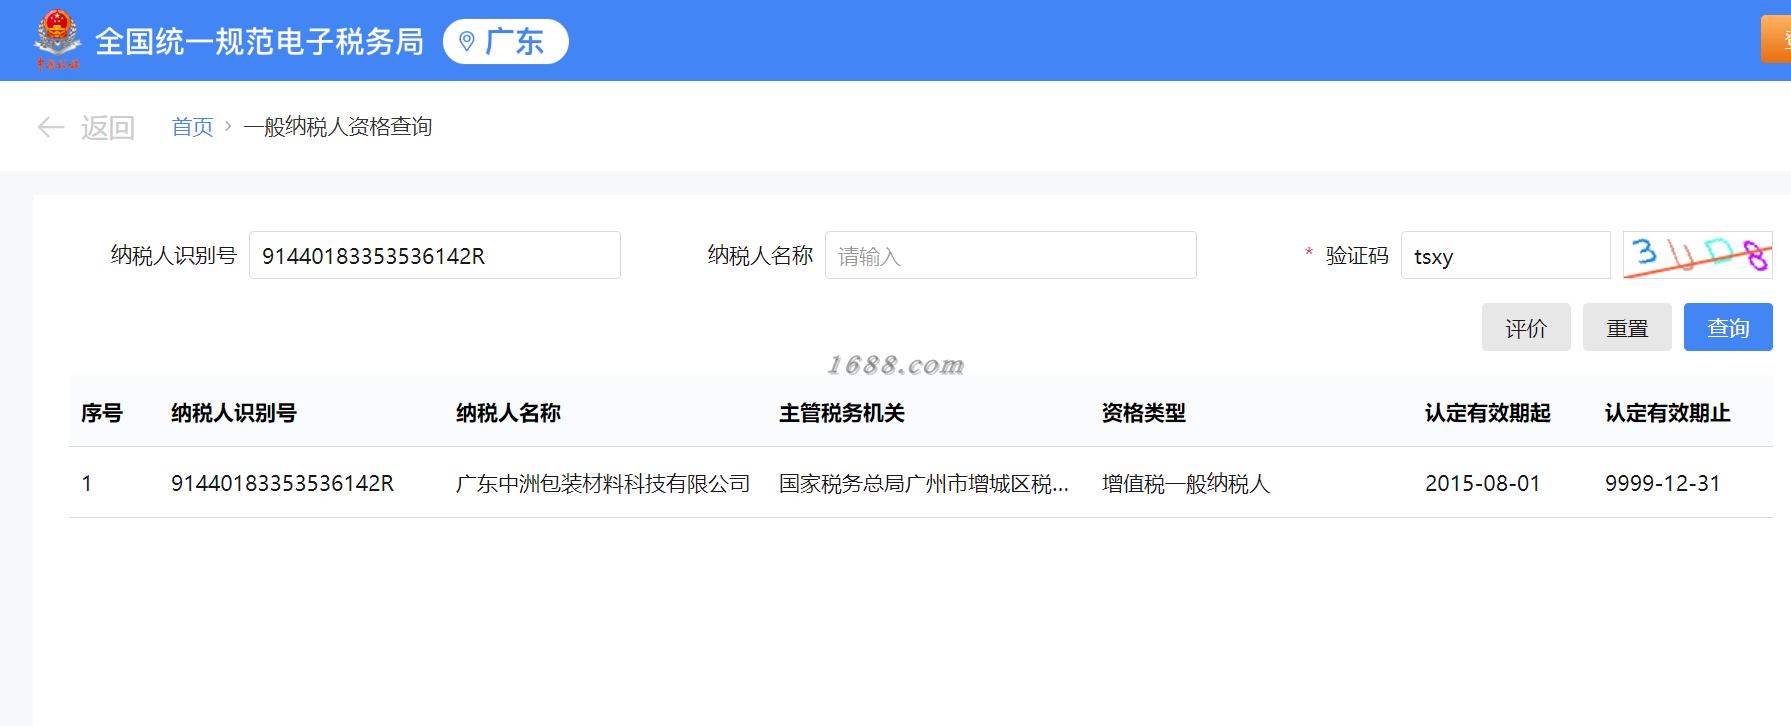Viewport: 1791px width, 726px height.
Task: Click the location pin icon beside 广东
Action: (x=466, y=42)
